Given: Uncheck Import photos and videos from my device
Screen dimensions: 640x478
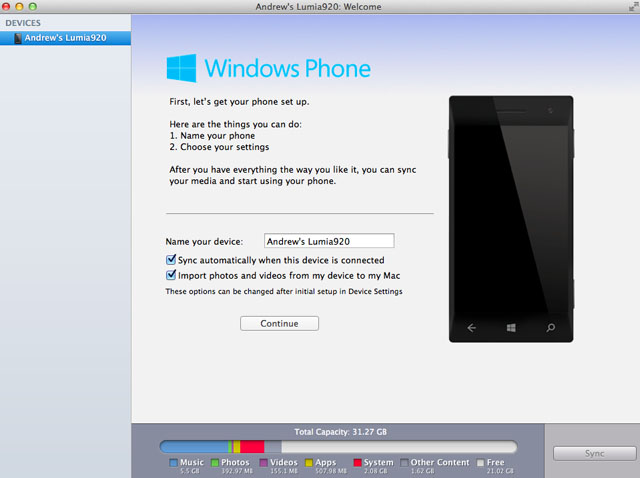Looking at the screenshot, I should pyautogui.click(x=171, y=275).
